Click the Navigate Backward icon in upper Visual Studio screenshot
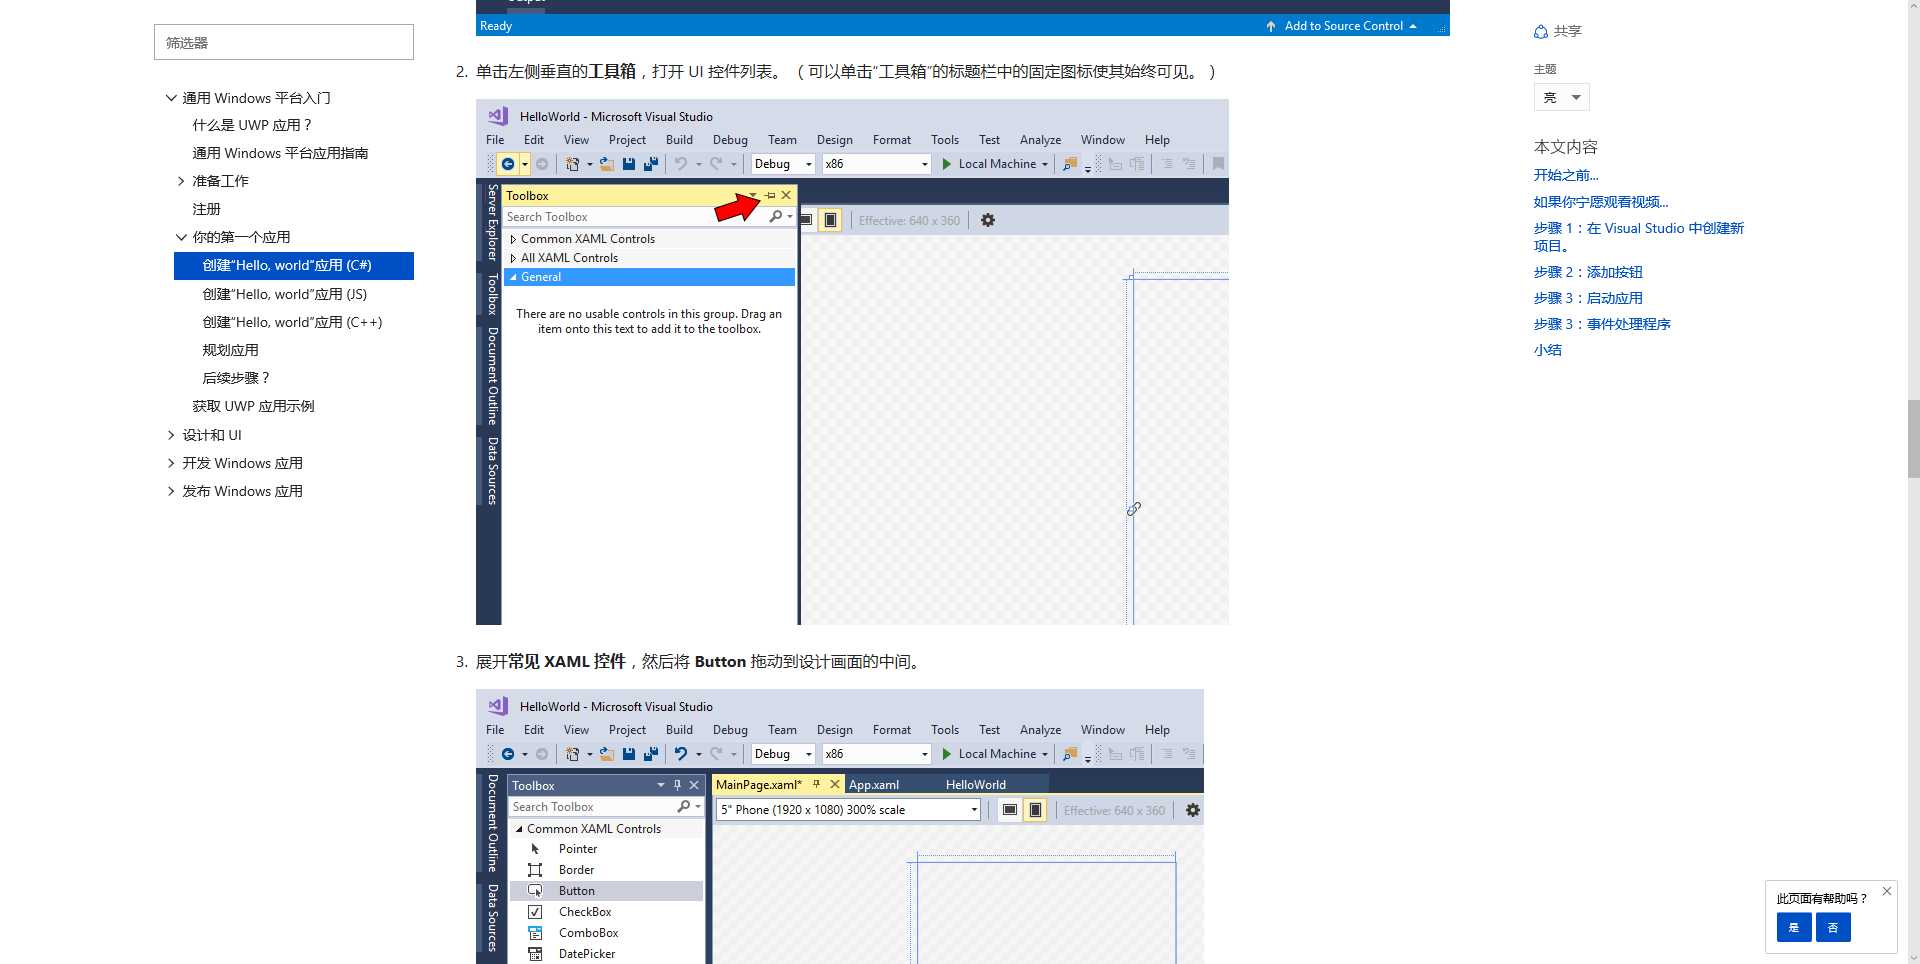The image size is (1920, 964). 508,164
